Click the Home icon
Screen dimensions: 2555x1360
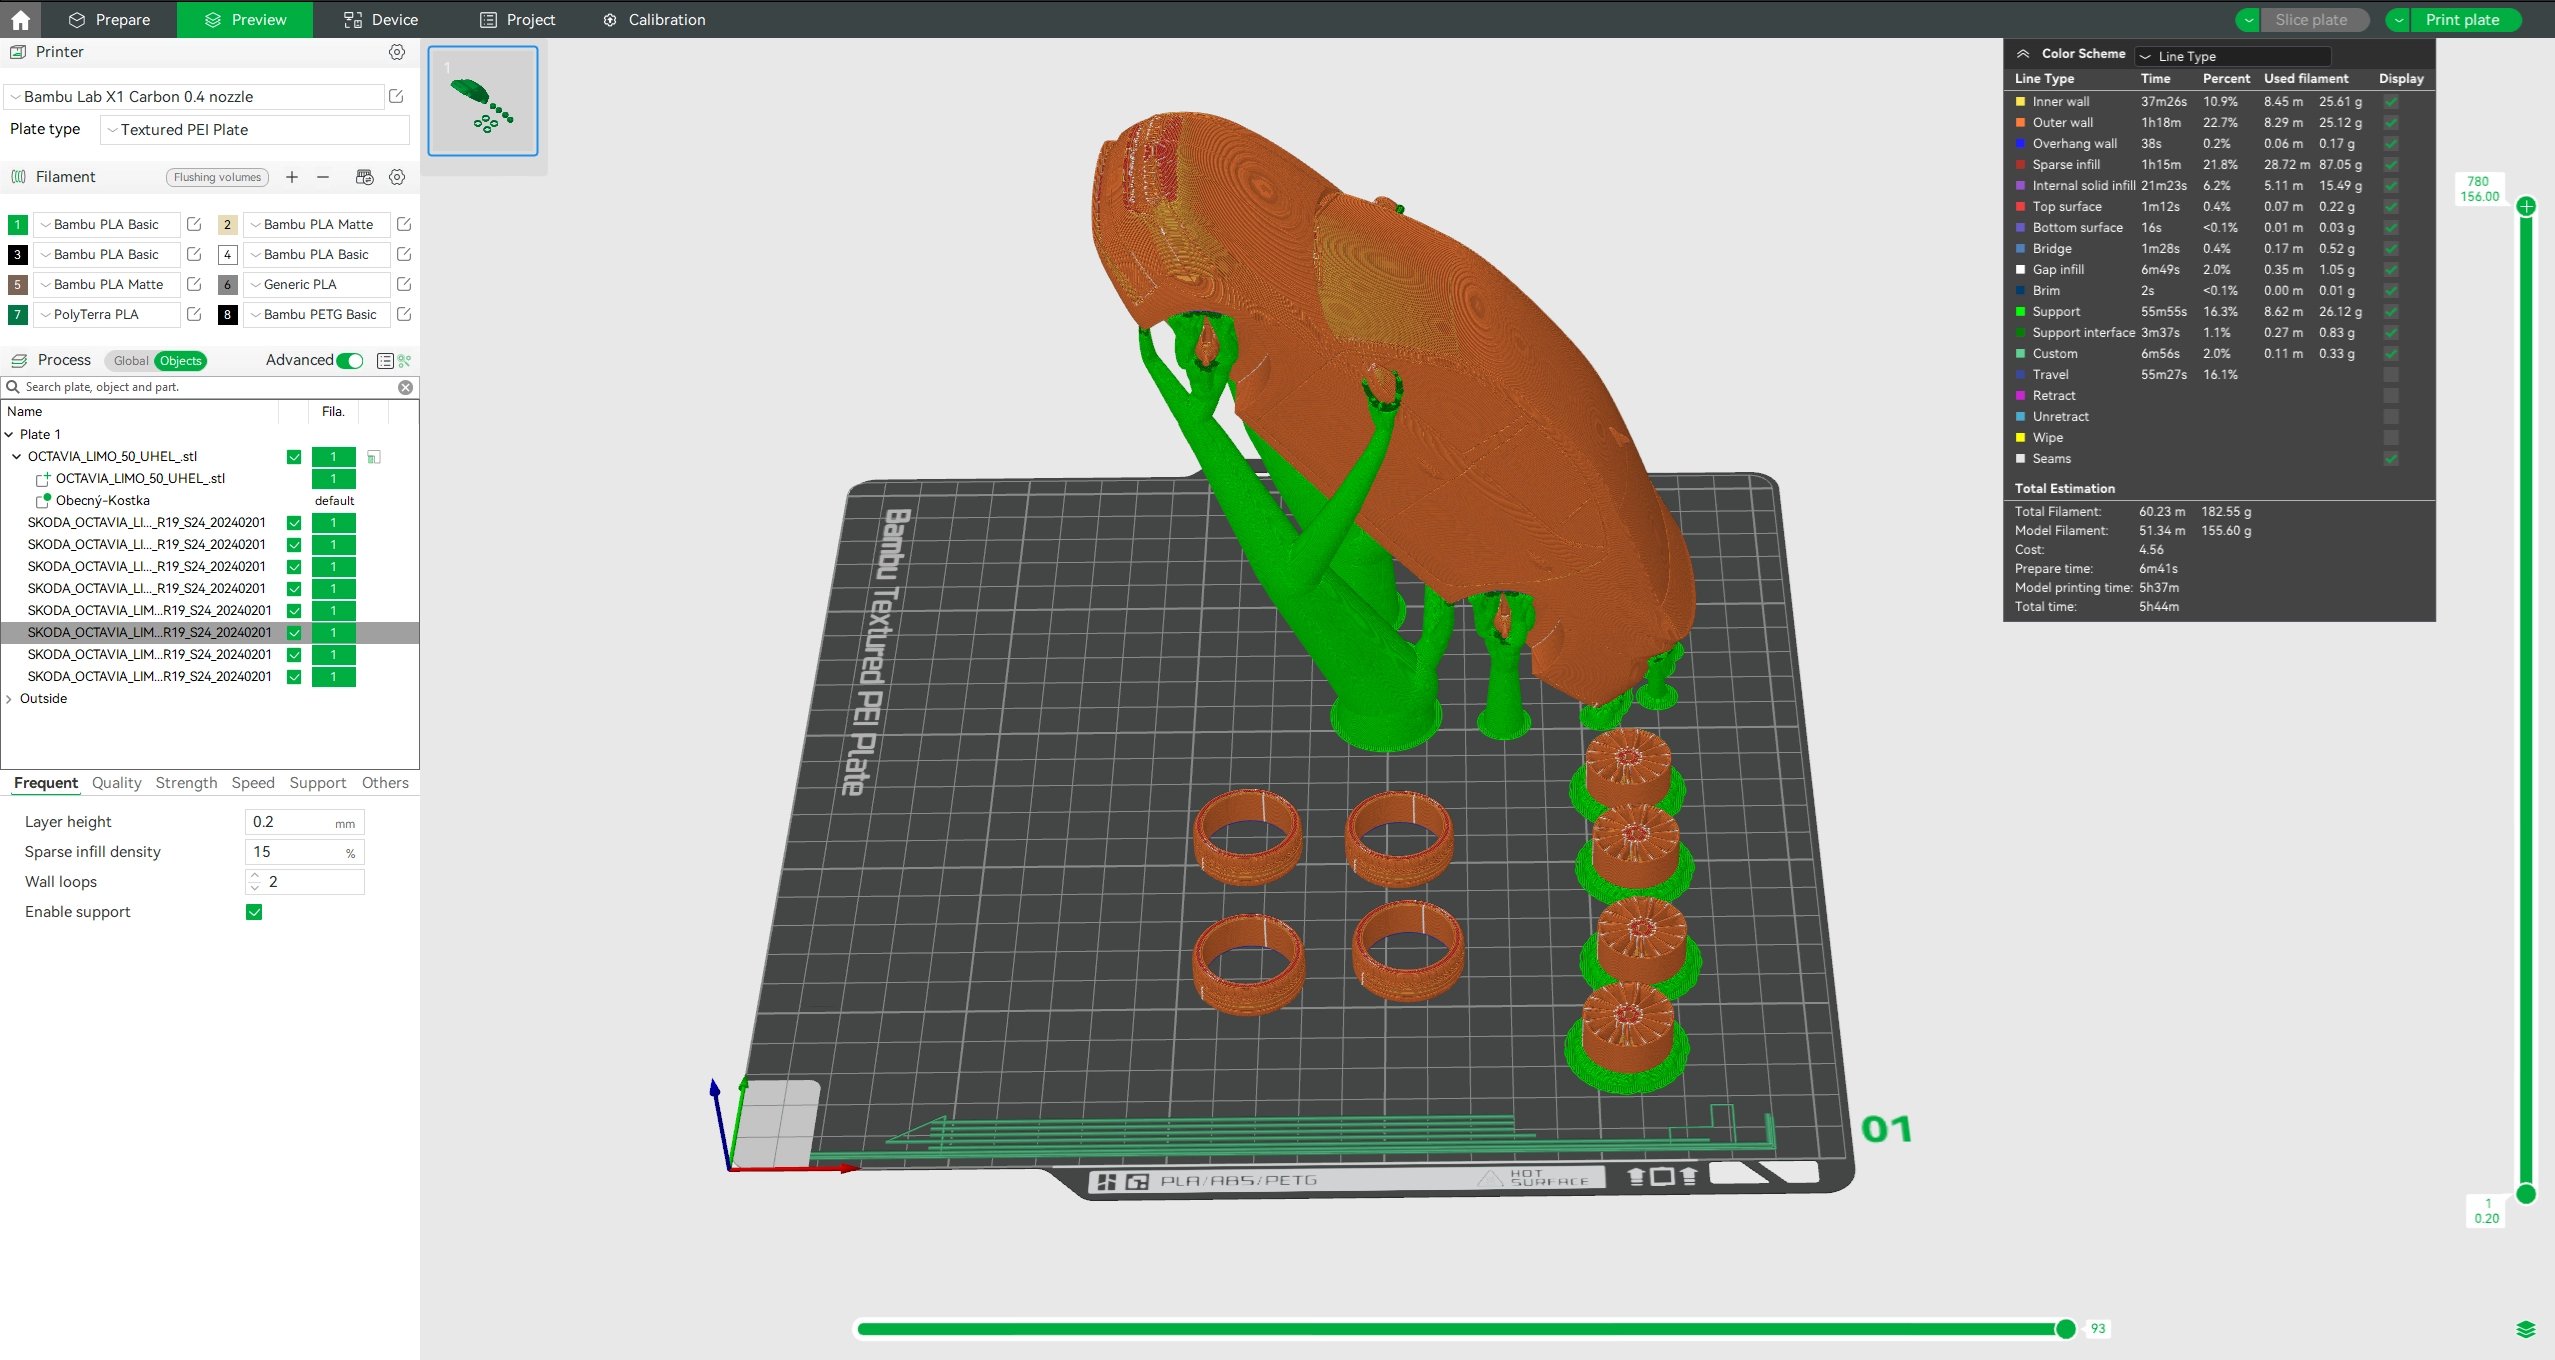[20, 19]
